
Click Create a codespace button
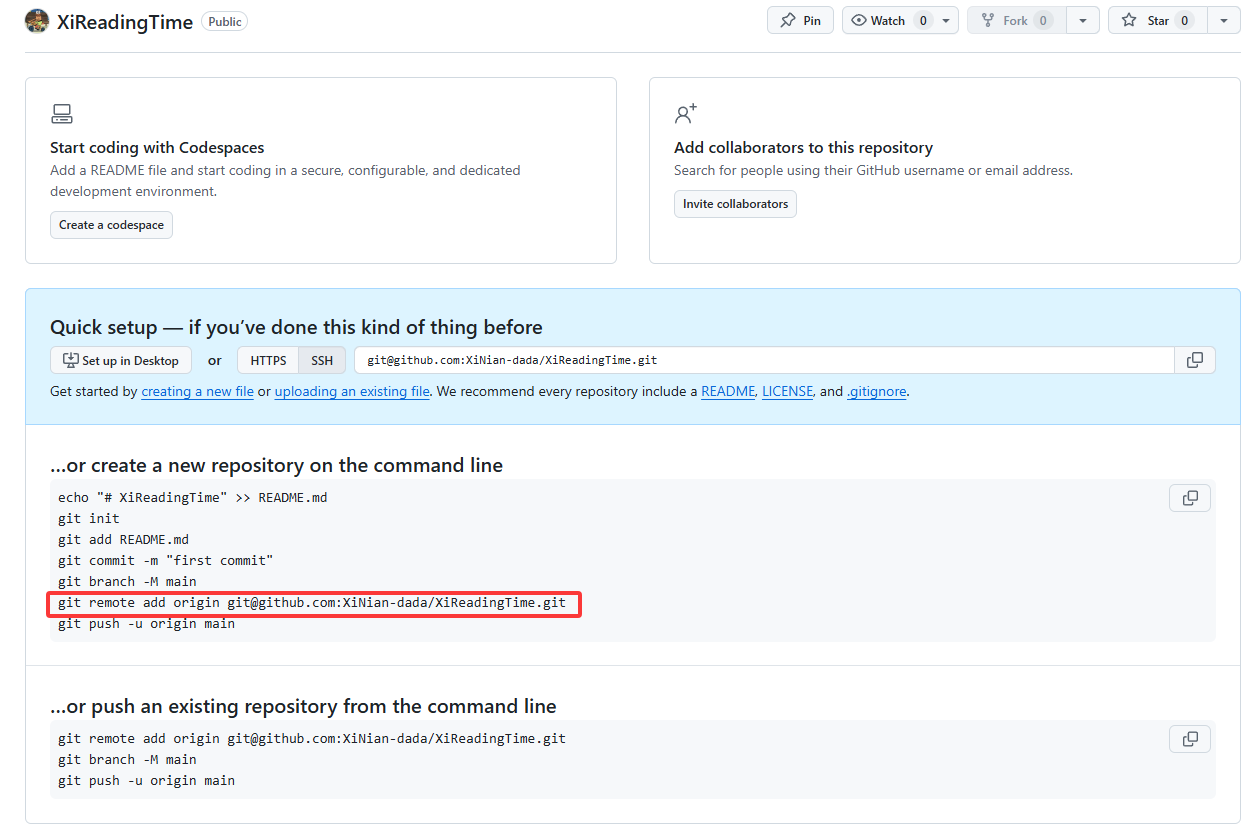(111, 225)
